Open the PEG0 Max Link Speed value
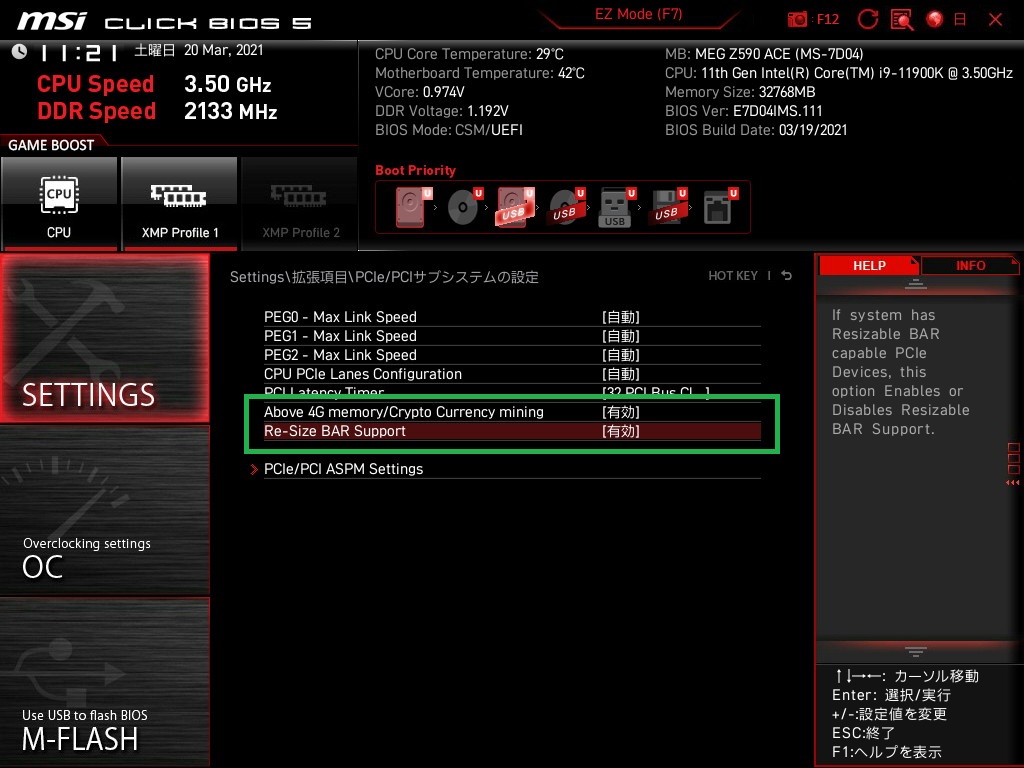Screen dimensions: 1024x768 coord(620,317)
